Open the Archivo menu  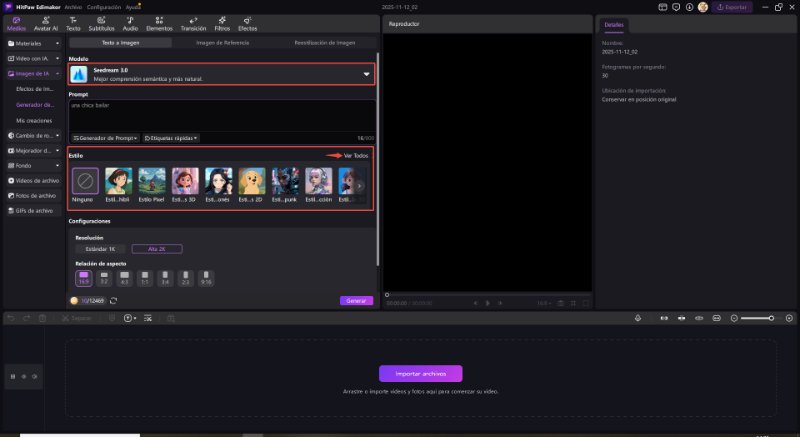[73, 6]
